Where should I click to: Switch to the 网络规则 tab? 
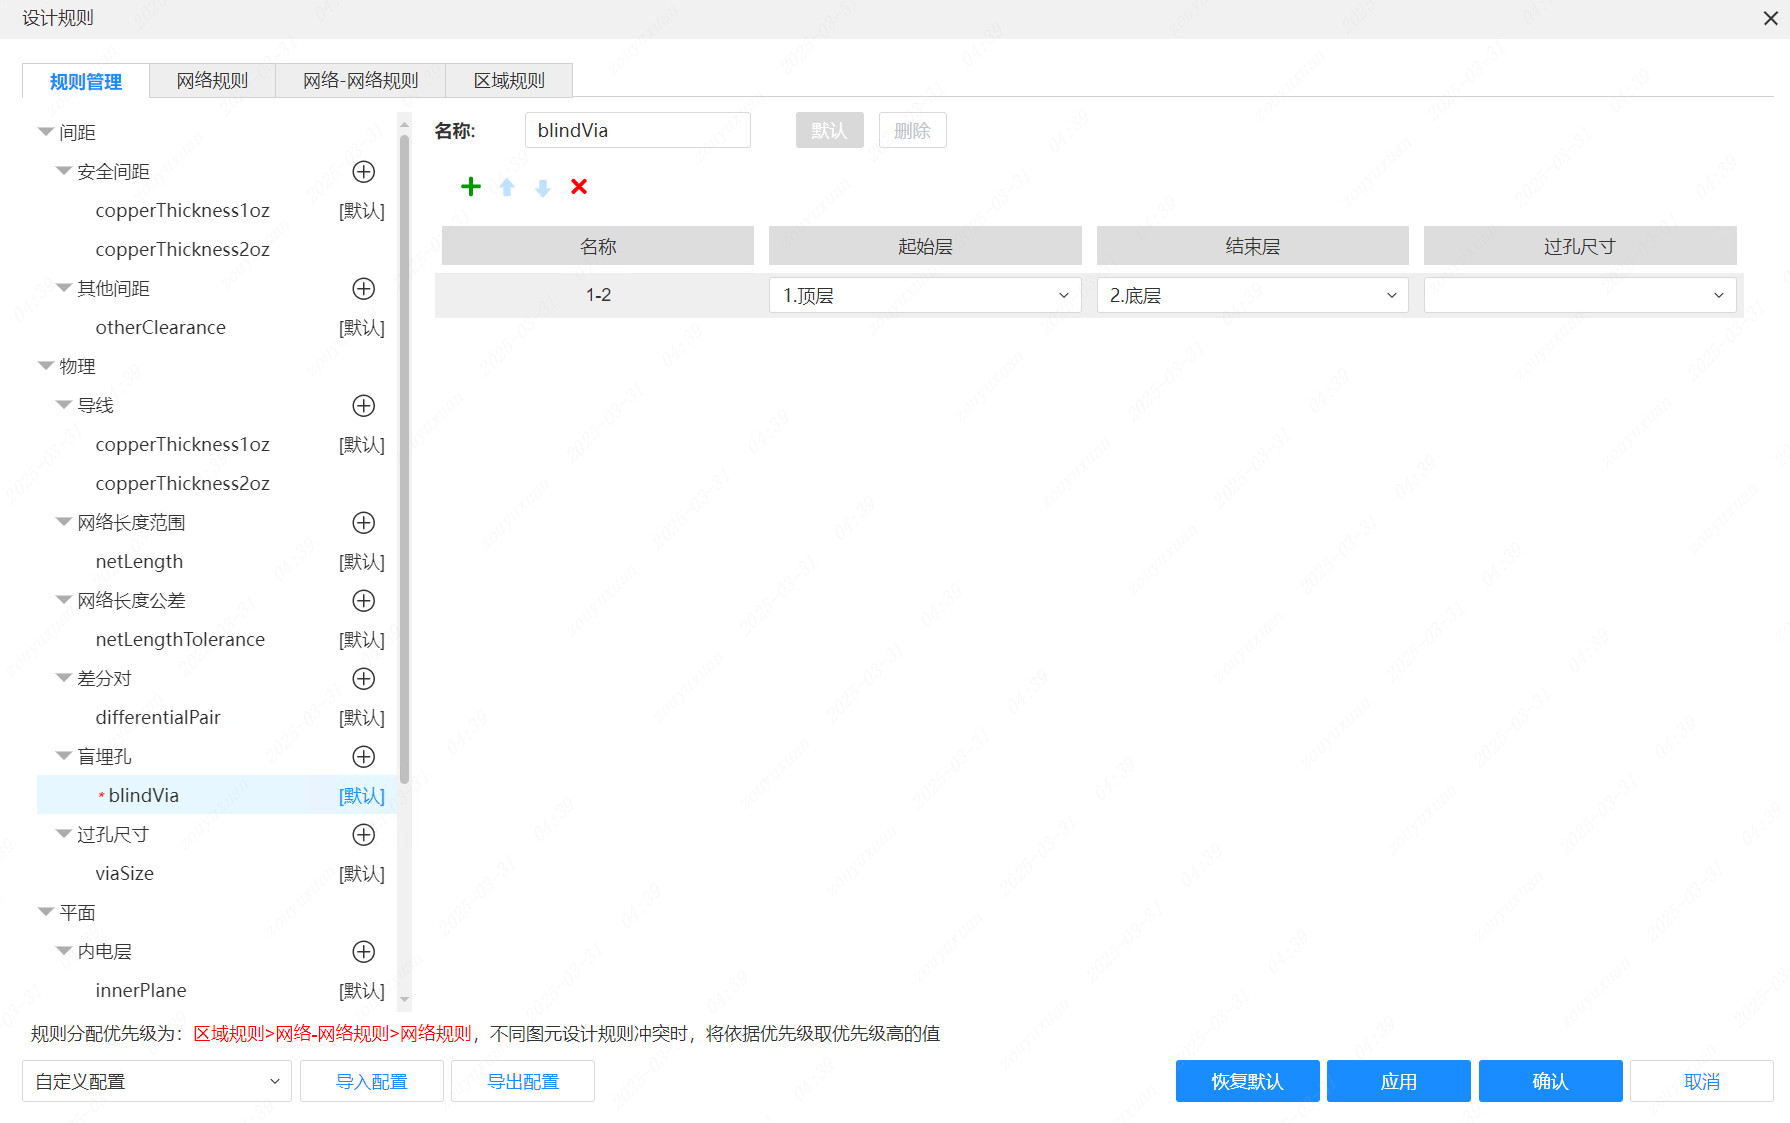point(211,80)
